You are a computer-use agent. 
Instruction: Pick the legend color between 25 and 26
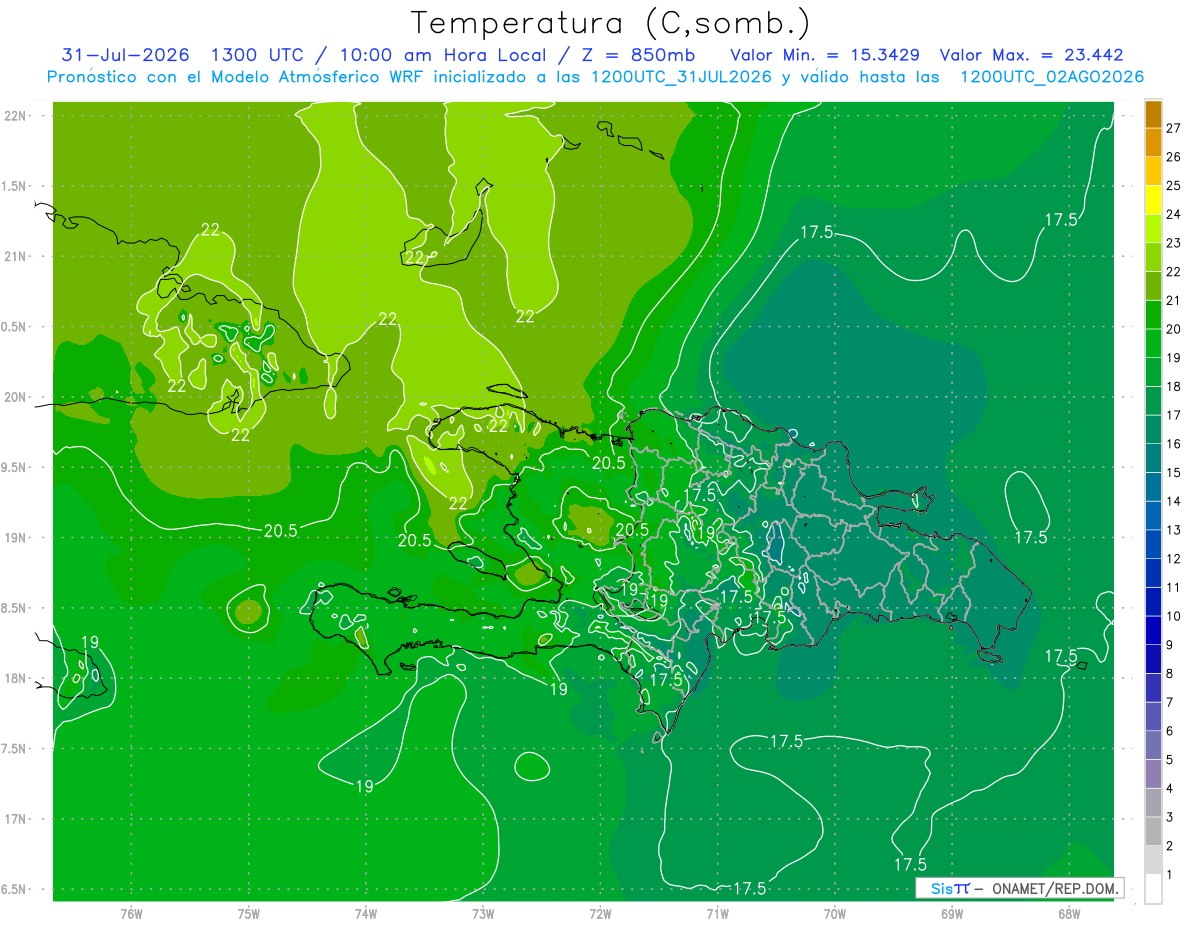[x=1153, y=172]
